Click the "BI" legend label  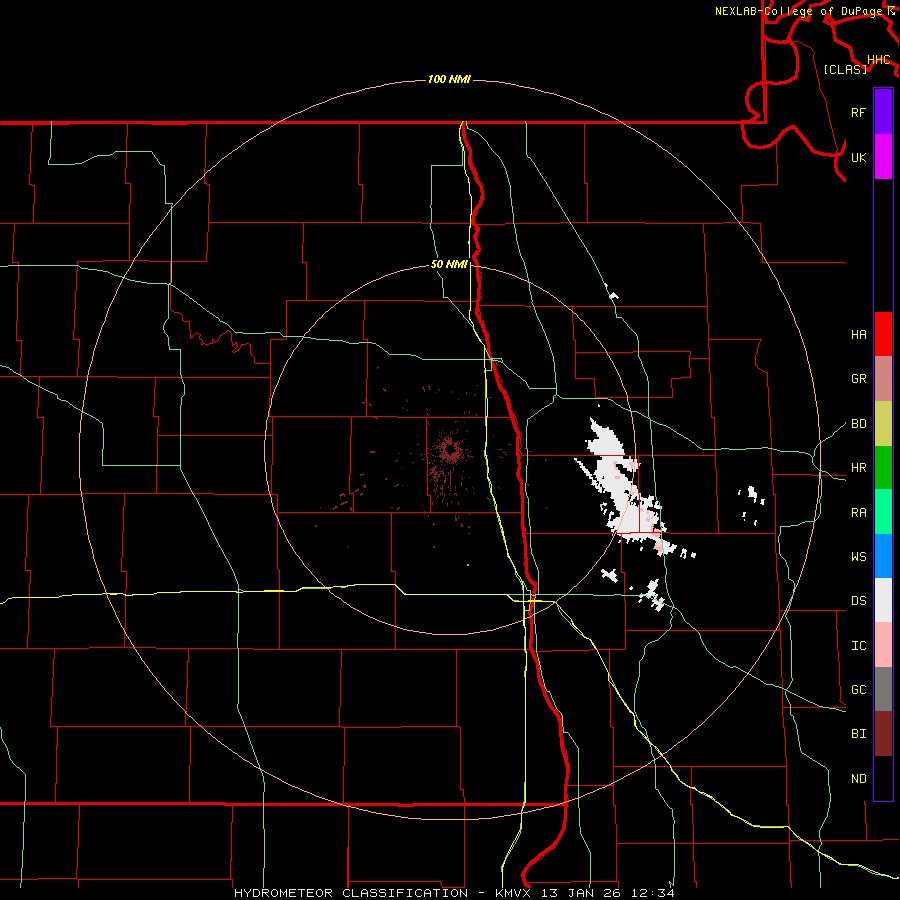click(x=858, y=734)
